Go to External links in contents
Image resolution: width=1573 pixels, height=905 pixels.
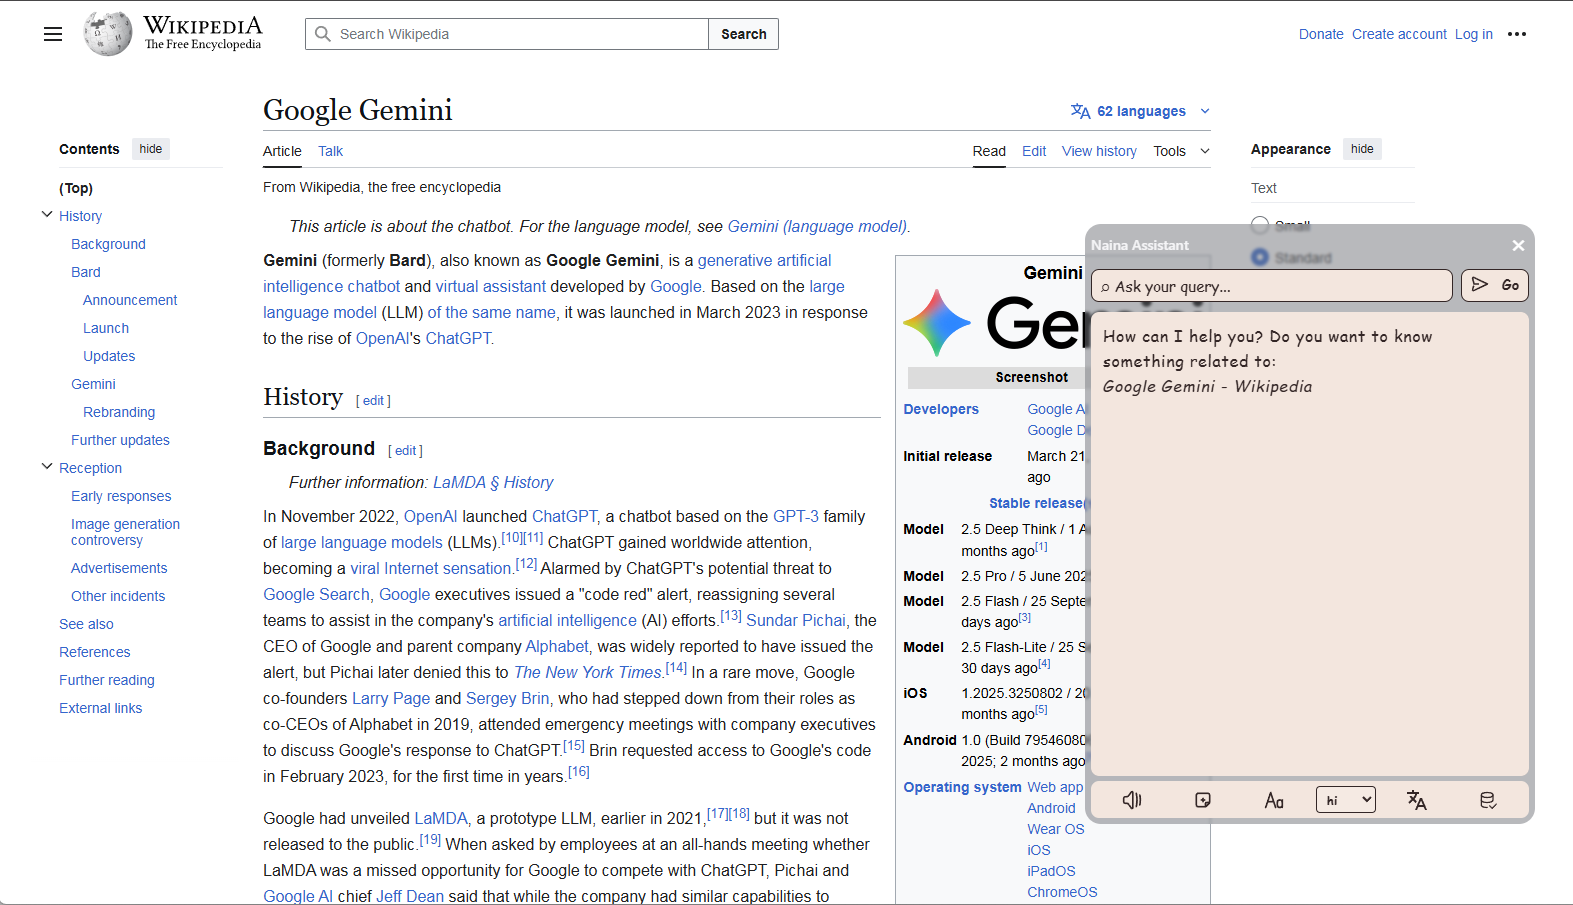coord(100,708)
